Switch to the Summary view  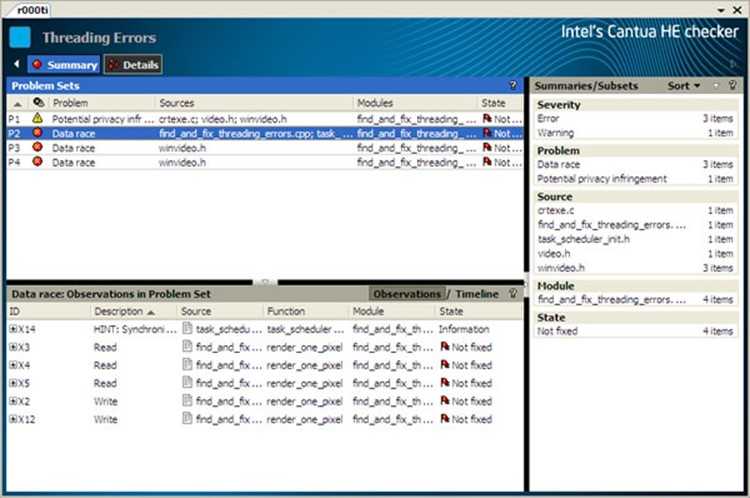coord(64,65)
